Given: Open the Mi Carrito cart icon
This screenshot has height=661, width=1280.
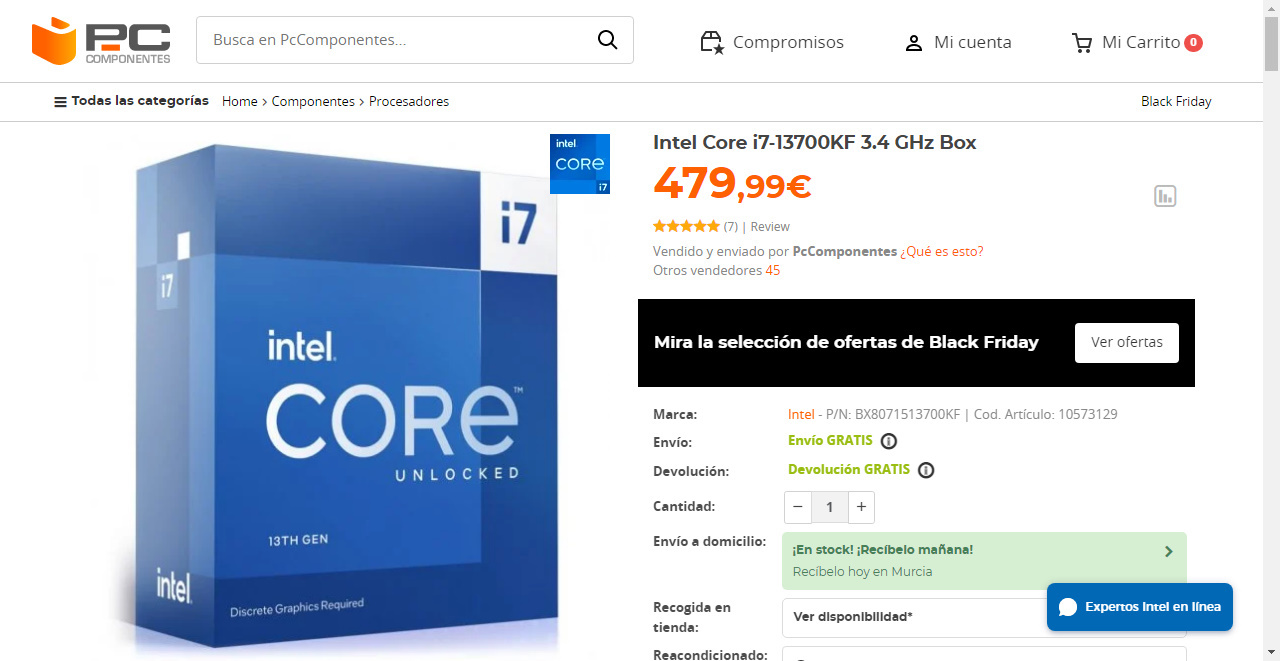Looking at the screenshot, I should click(1082, 43).
